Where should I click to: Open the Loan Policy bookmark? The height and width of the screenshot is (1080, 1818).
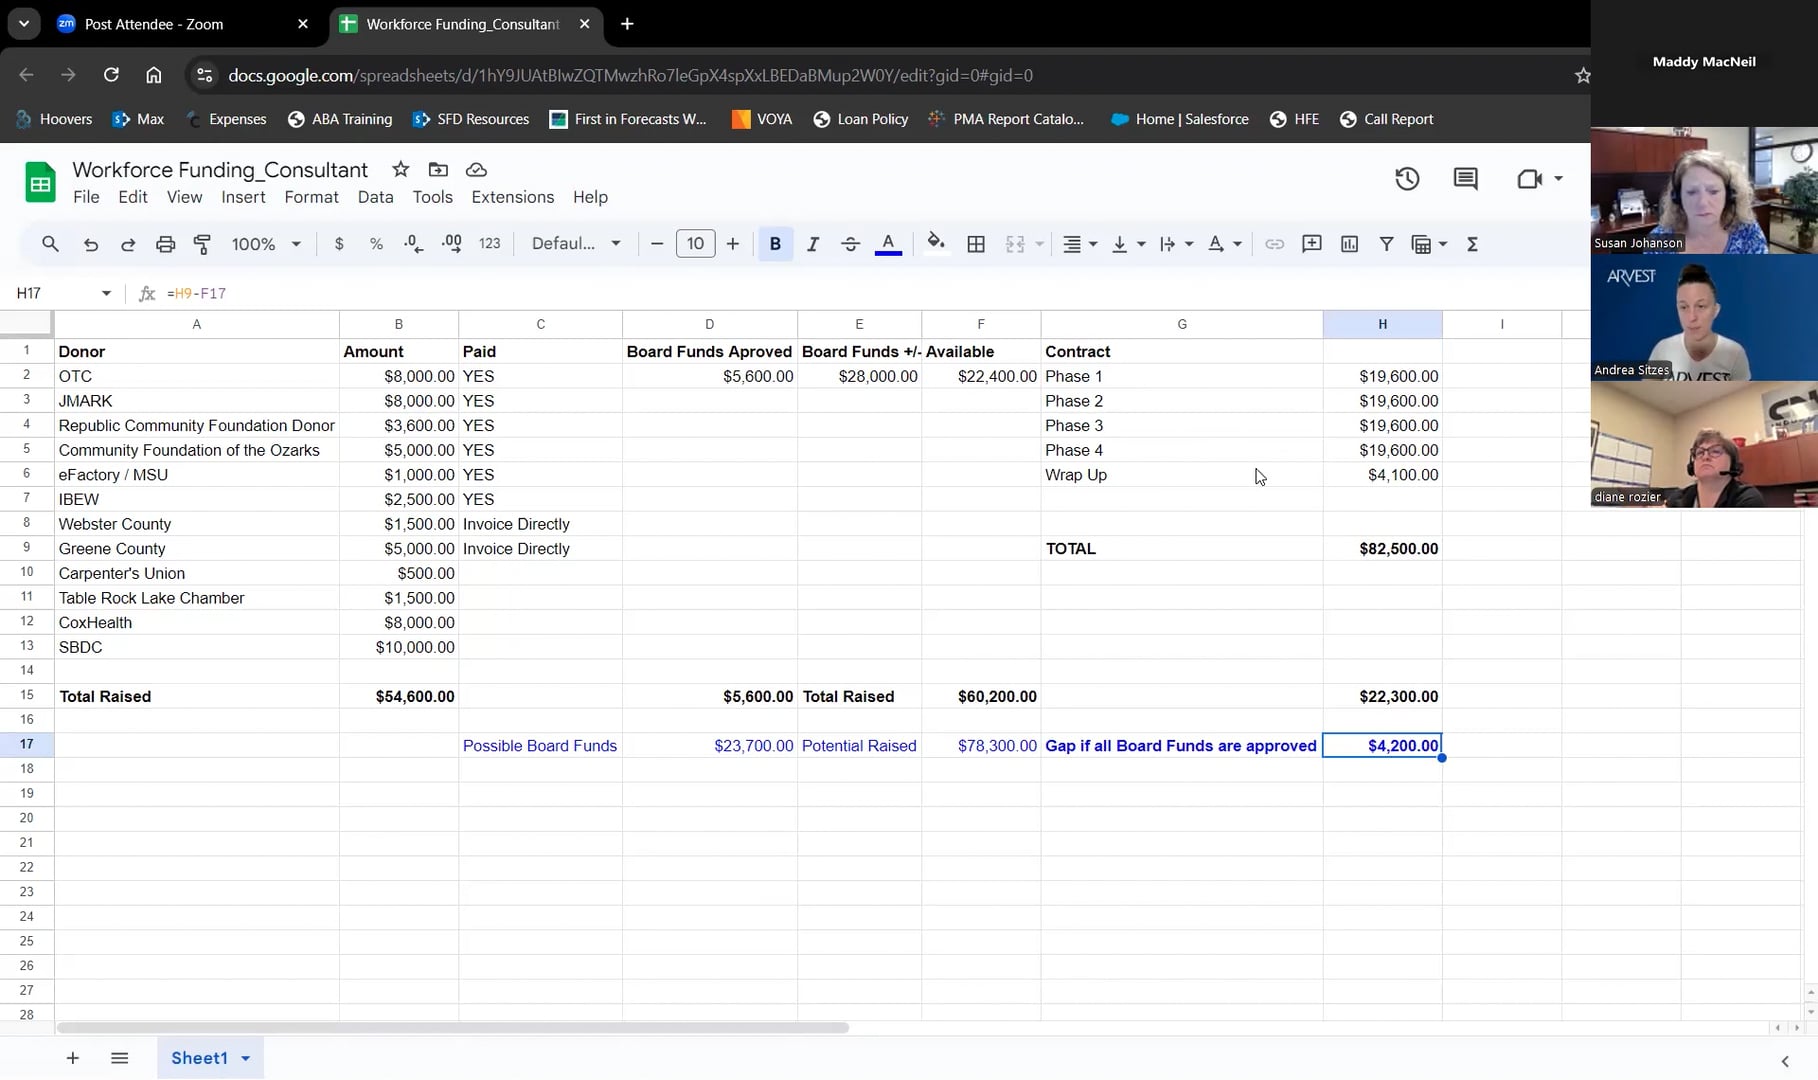861,119
